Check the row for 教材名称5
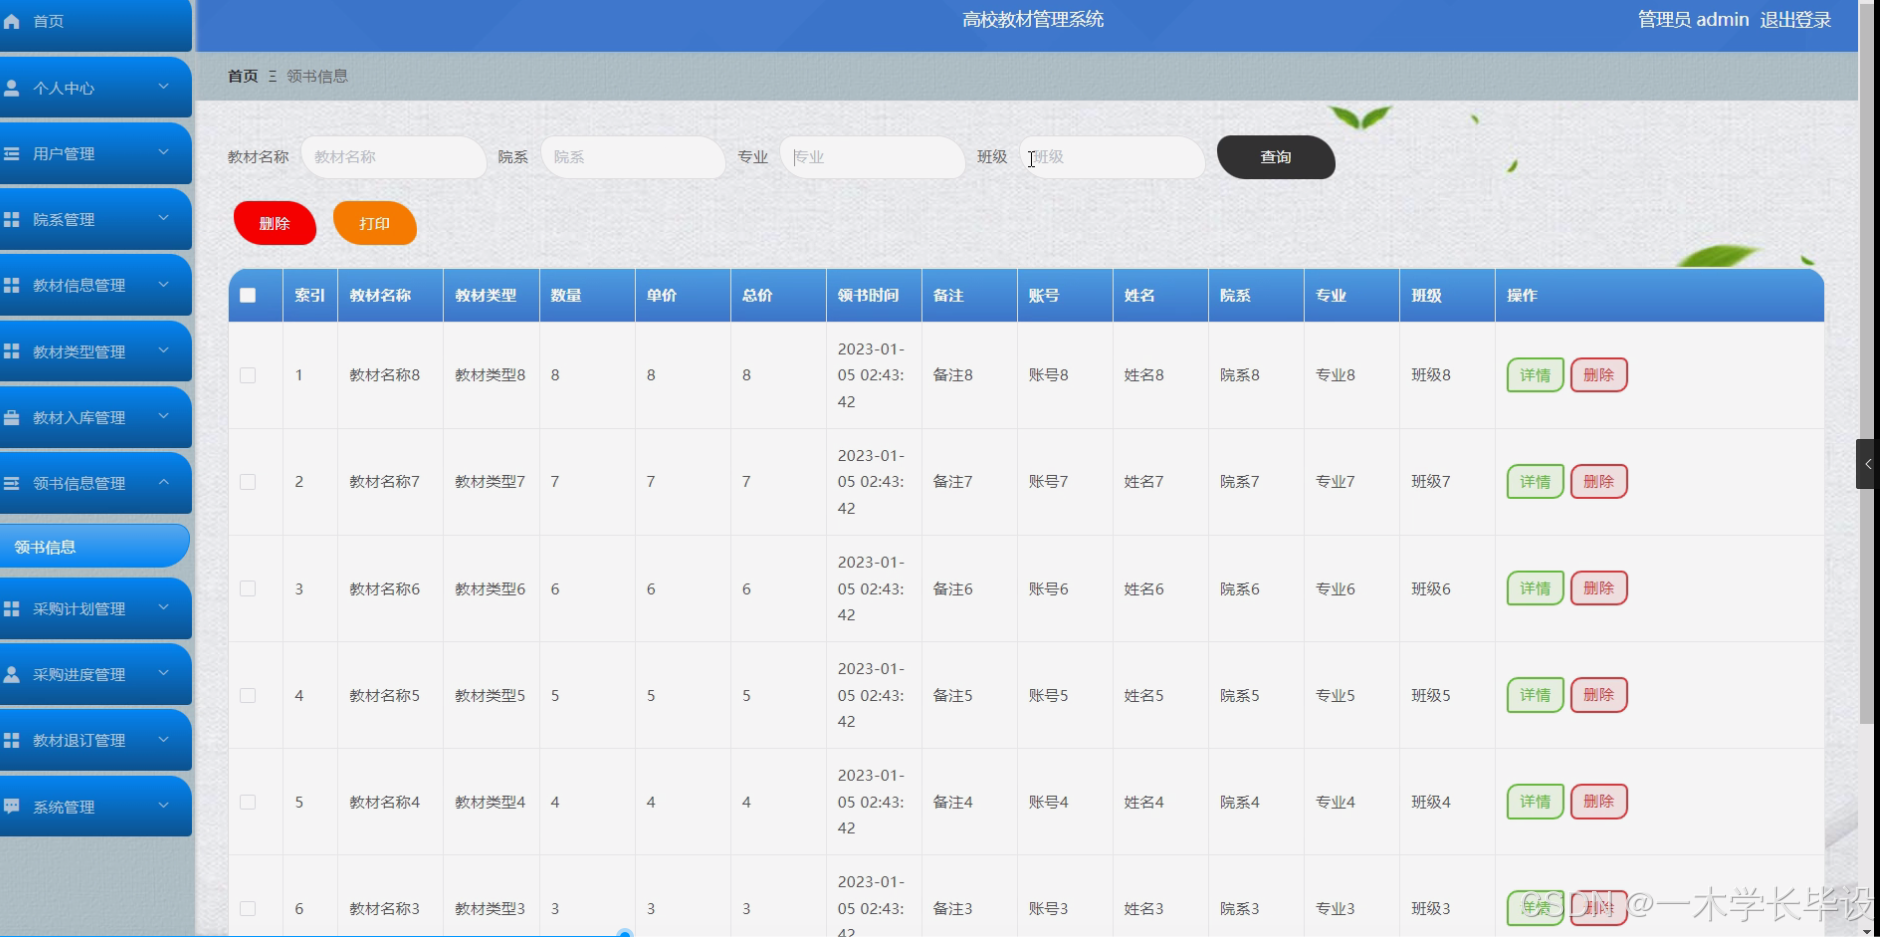Image resolution: width=1880 pixels, height=937 pixels. pyautogui.click(x=248, y=695)
